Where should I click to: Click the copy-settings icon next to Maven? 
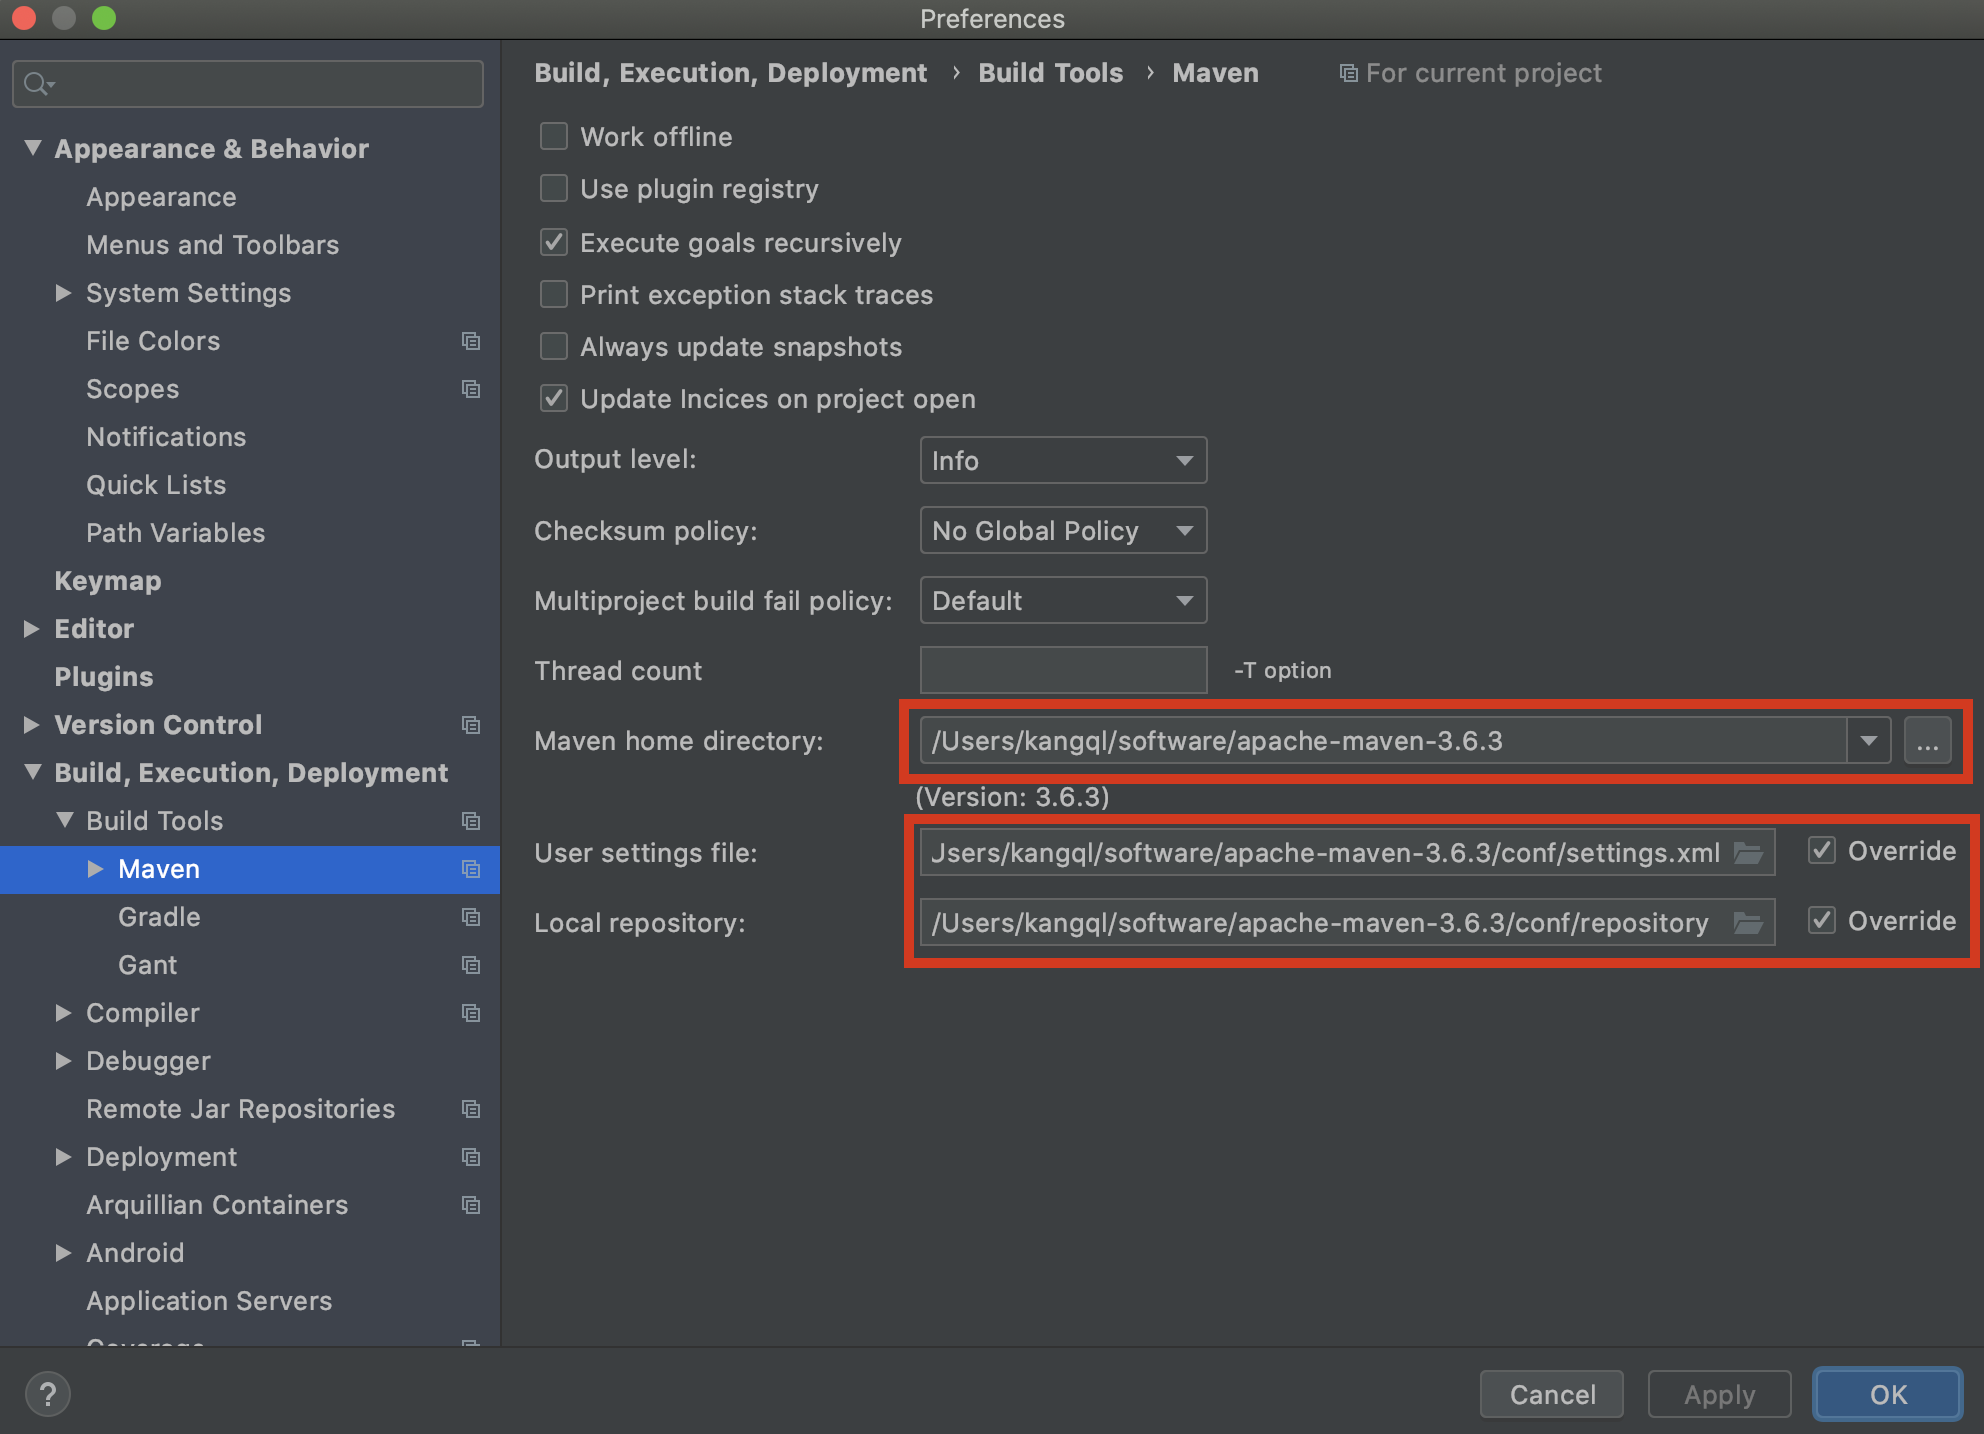coord(471,869)
